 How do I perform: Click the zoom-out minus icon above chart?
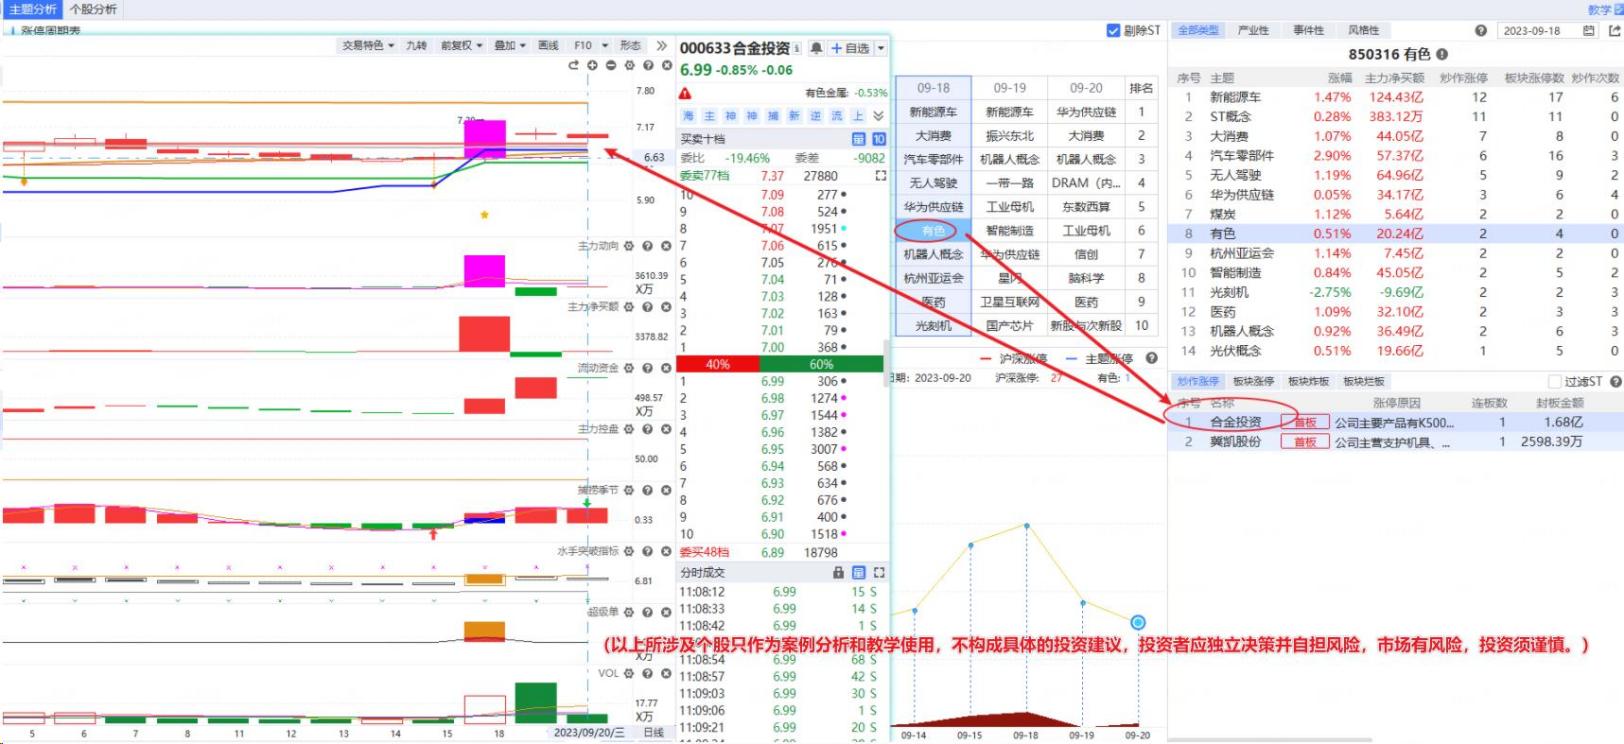pyautogui.click(x=611, y=65)
